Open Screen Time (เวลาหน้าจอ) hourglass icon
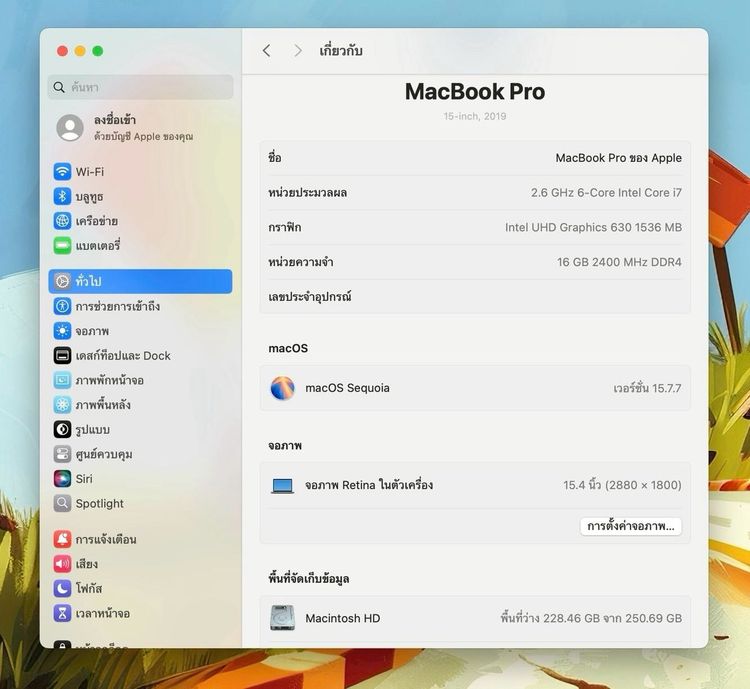Screen dimensions: 750x689 62,613
